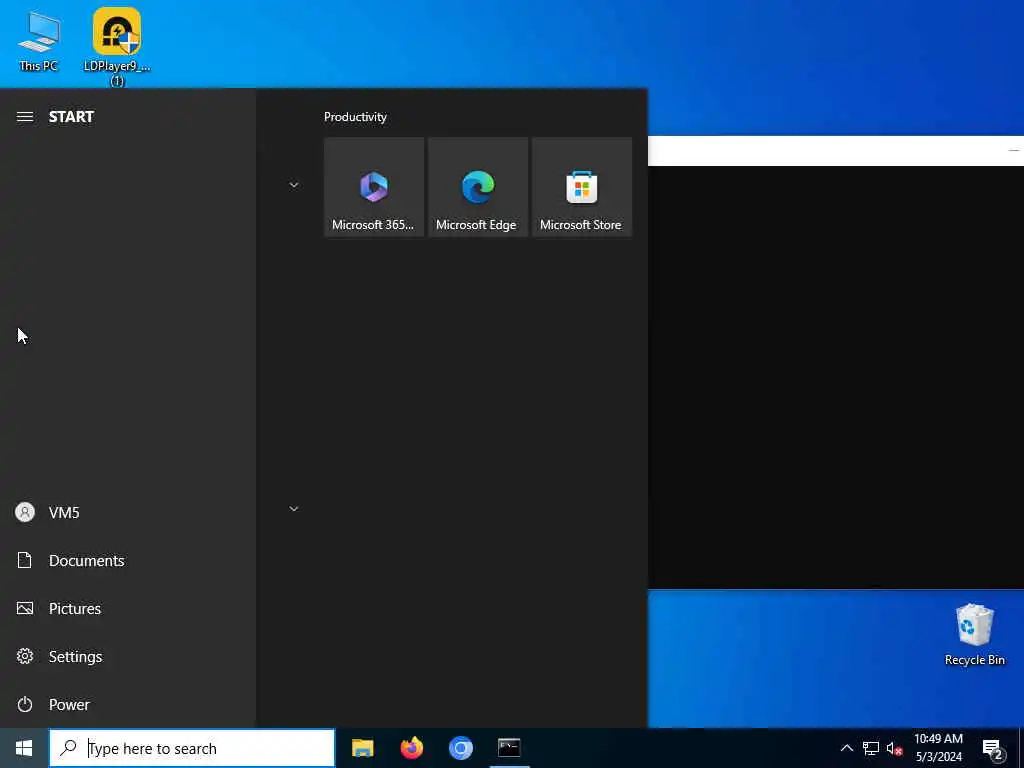The width and height of the screenshot is (1024, 768).
Task: Show hidden system tray icons
Action: 846,748
